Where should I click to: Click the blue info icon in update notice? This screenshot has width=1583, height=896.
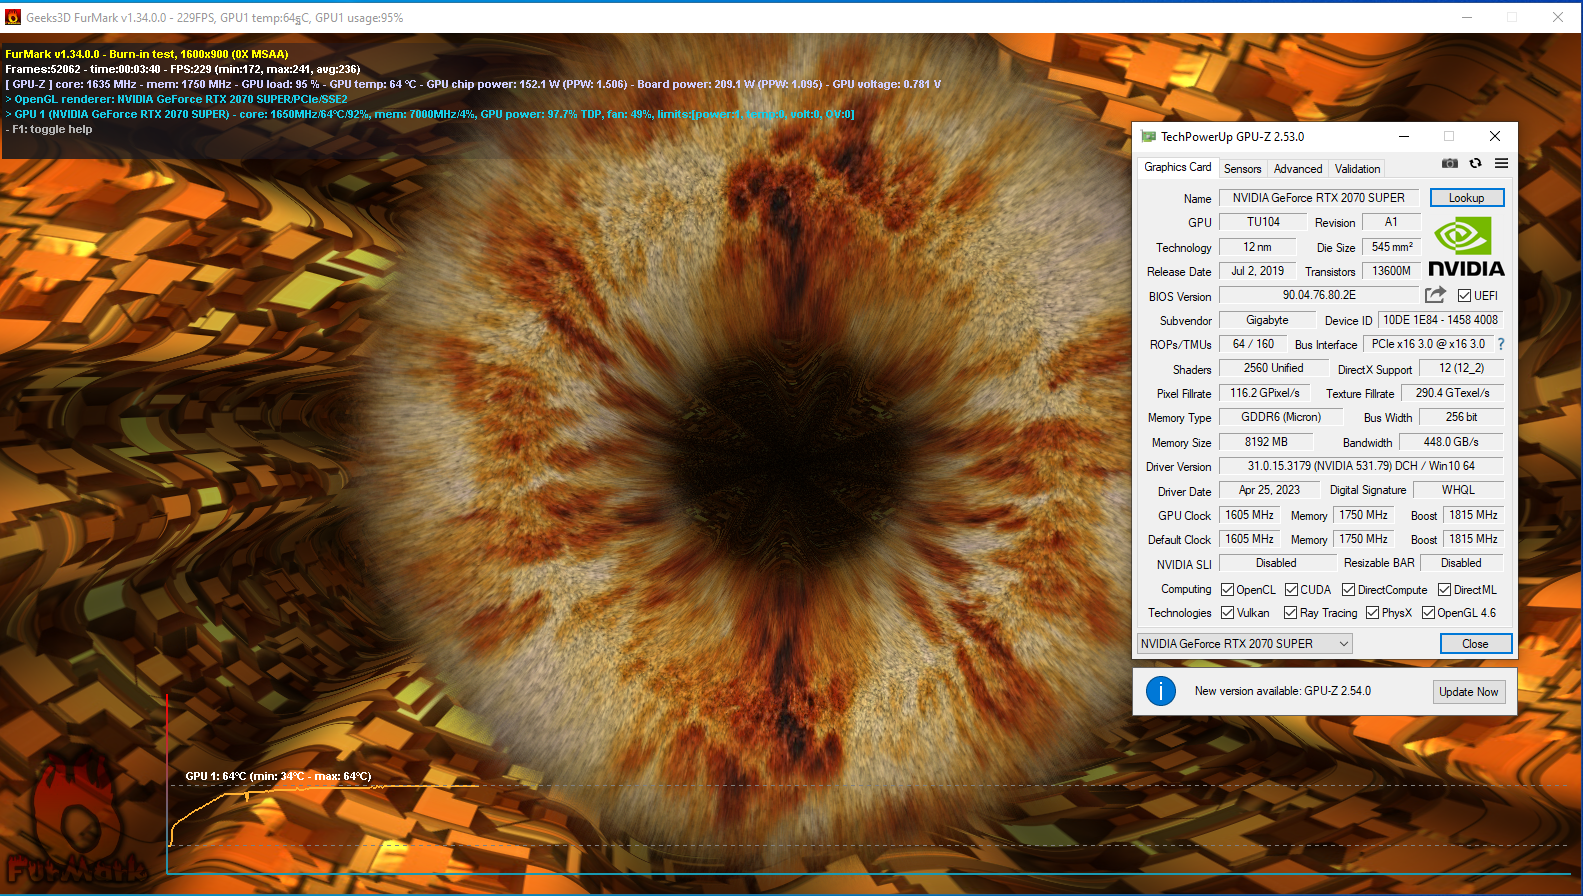[x=1160, y=691]
